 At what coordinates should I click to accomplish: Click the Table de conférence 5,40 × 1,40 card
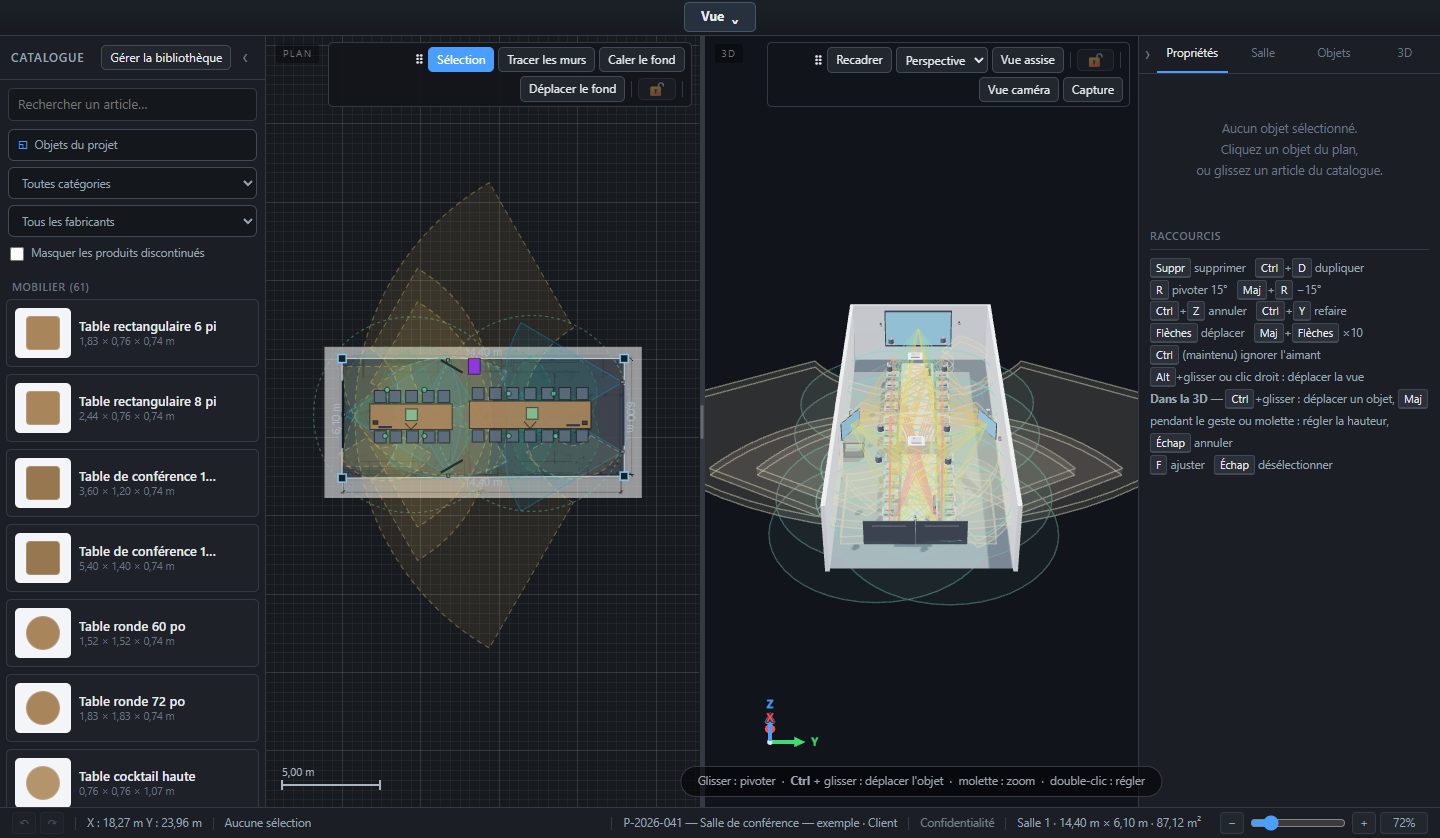(132, 558)
